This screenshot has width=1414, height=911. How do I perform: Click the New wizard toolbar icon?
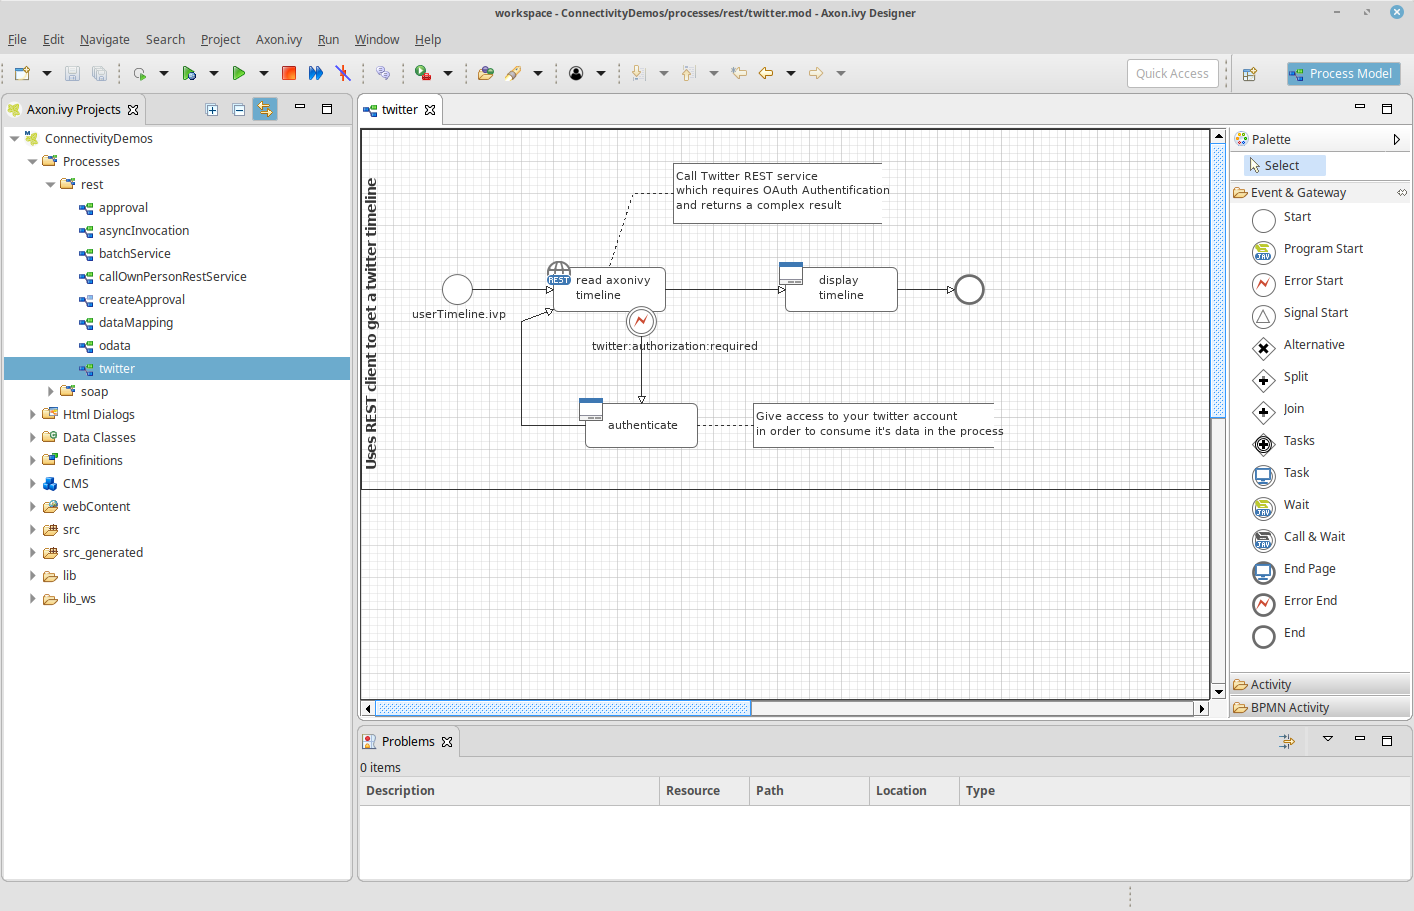22,73
